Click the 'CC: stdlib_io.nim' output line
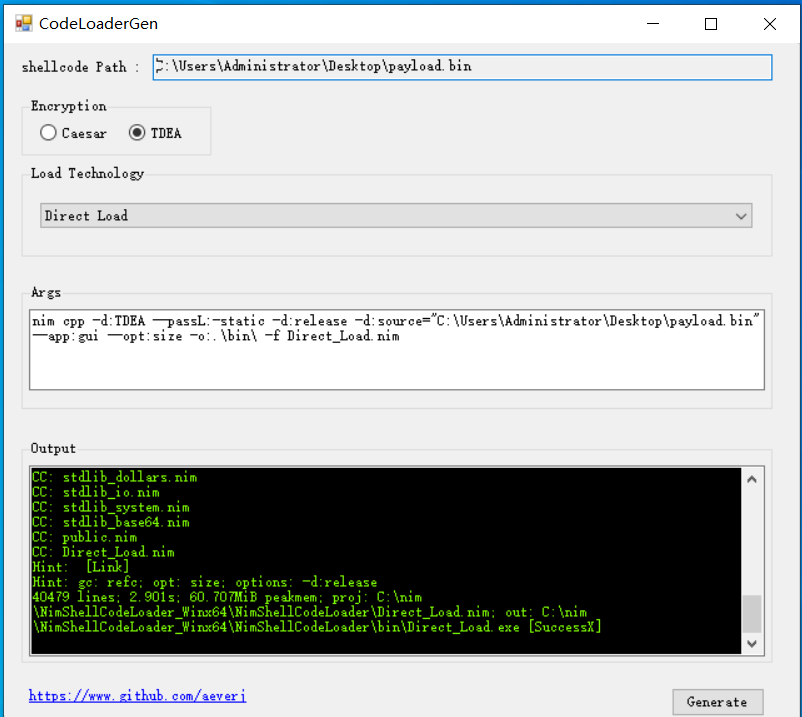 click(x=96, y=492)
